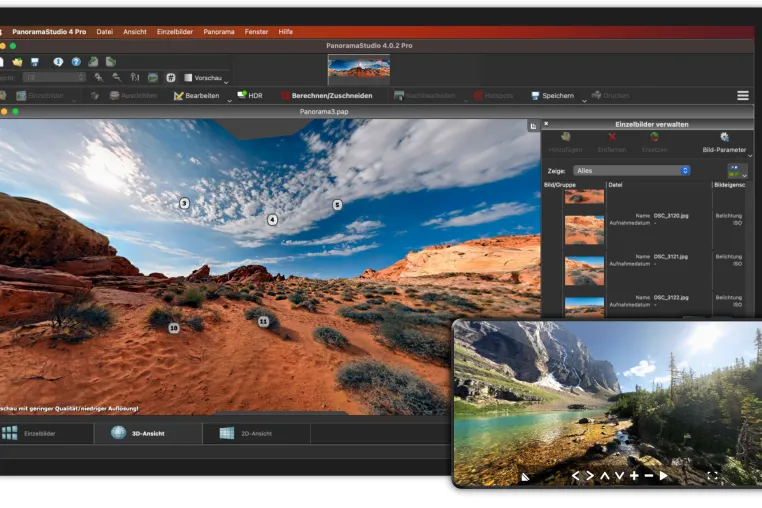Click Berechnen/Zuschneiden button

[327, 95]
